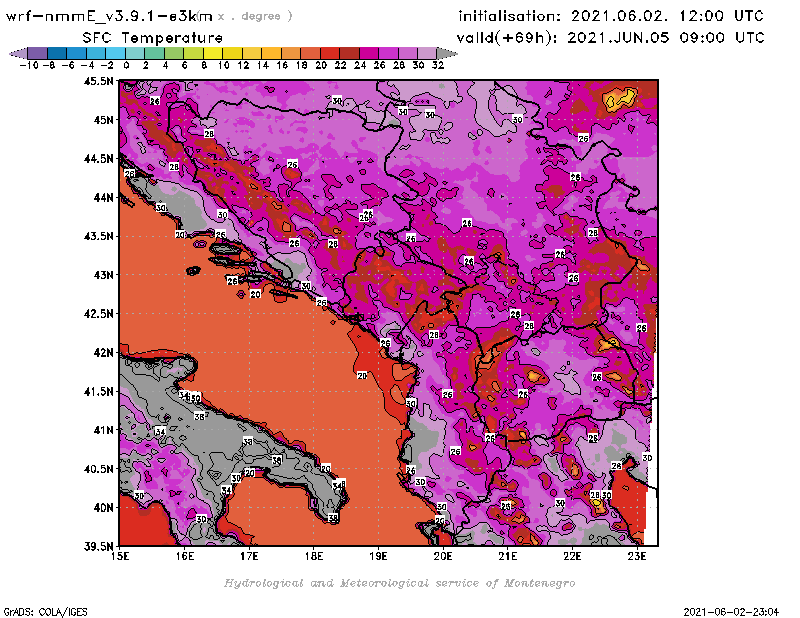This screenshot has height=618, width=800.
Task: Select the 16E longitude axis label
Action: tap(185, 556)
